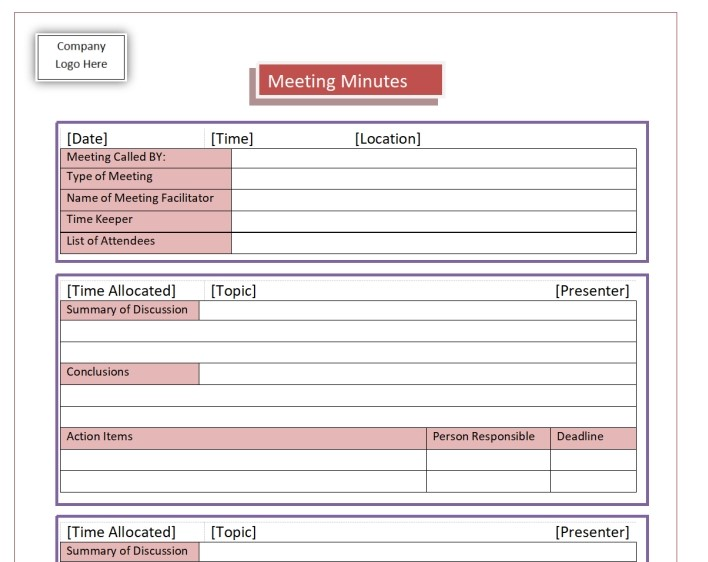Click the [Time] placeholder in header row
Screen dimensions: 708x562
232,139
